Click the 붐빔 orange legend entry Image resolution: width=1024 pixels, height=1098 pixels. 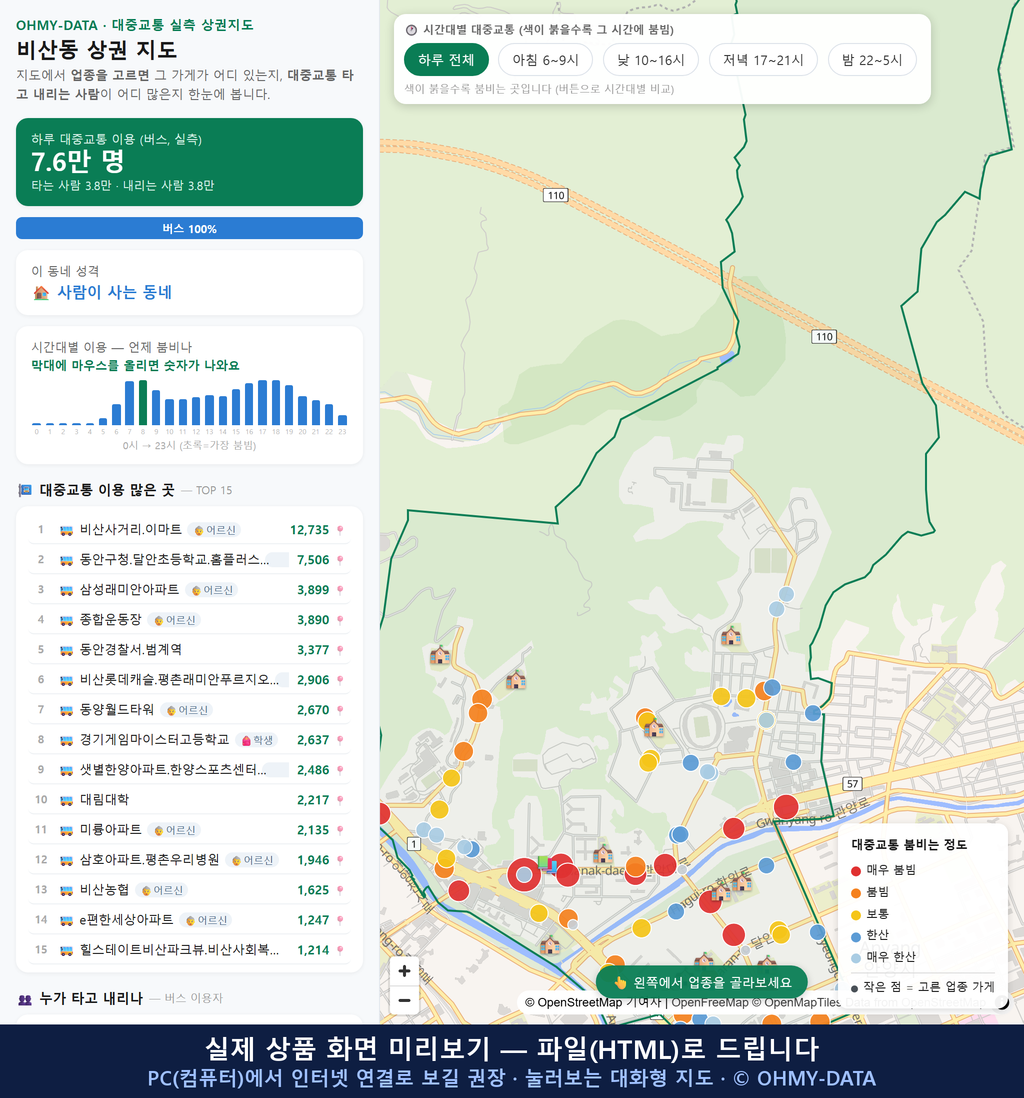(x=870, y=892)
